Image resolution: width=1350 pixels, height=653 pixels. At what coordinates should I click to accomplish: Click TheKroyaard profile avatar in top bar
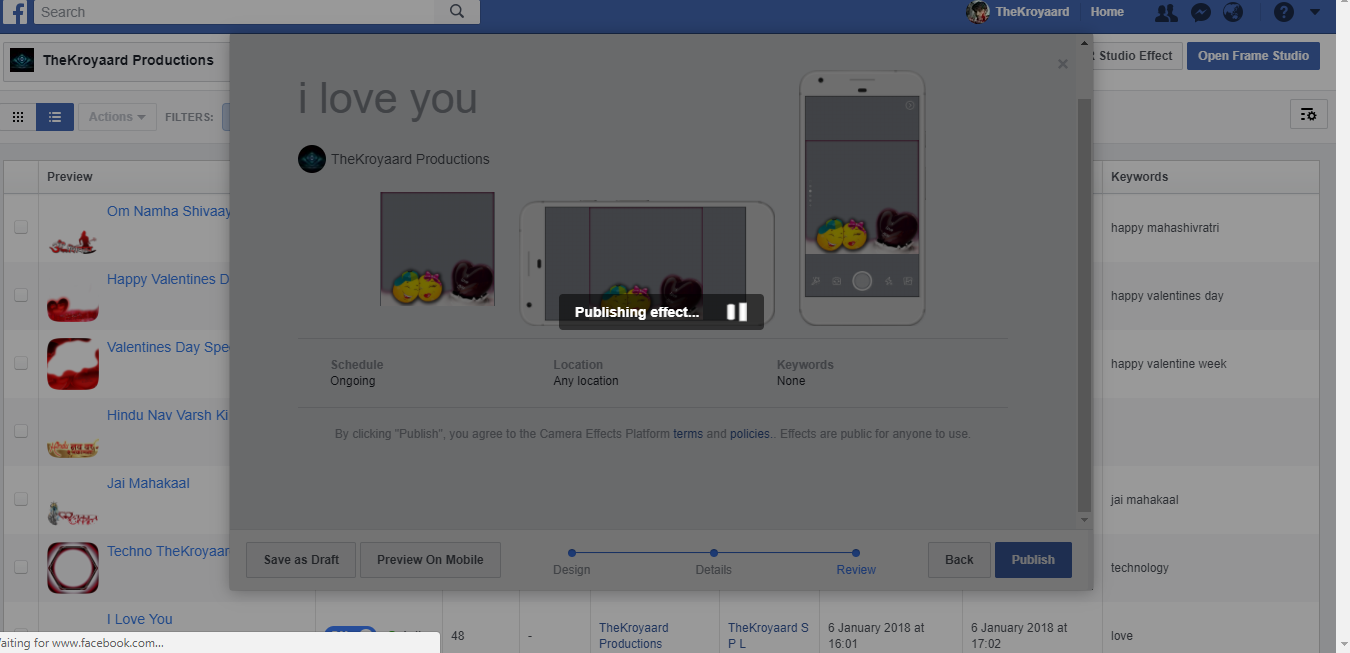point(978,12)
